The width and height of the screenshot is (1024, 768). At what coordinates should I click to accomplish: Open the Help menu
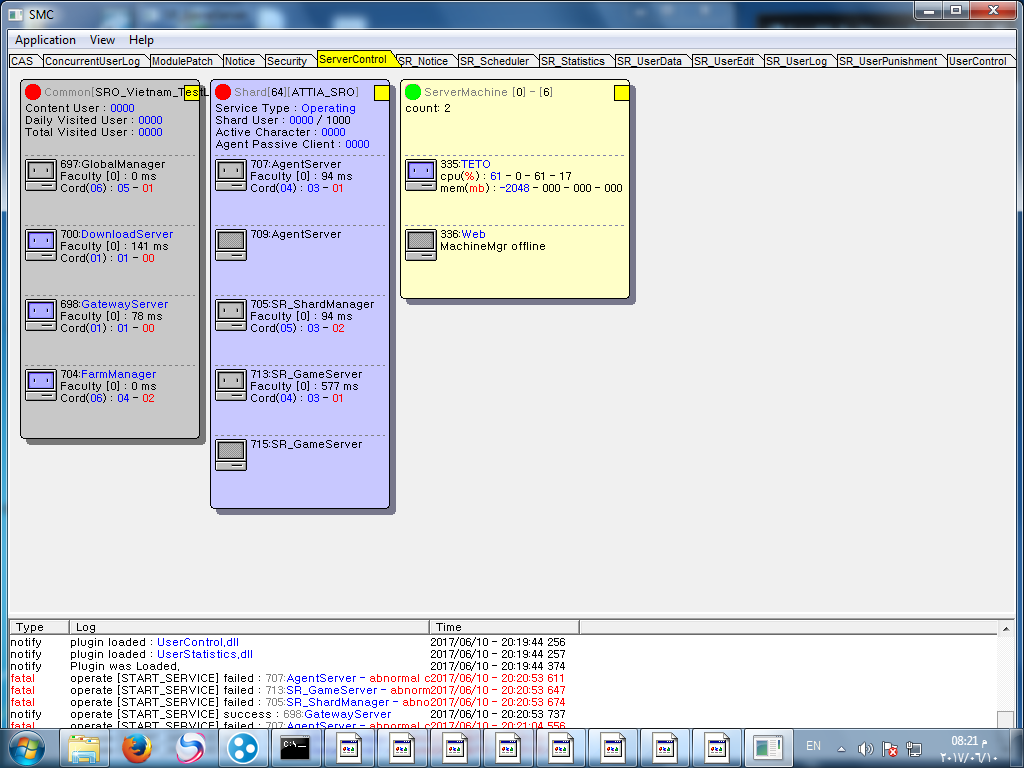click(141, 40)
